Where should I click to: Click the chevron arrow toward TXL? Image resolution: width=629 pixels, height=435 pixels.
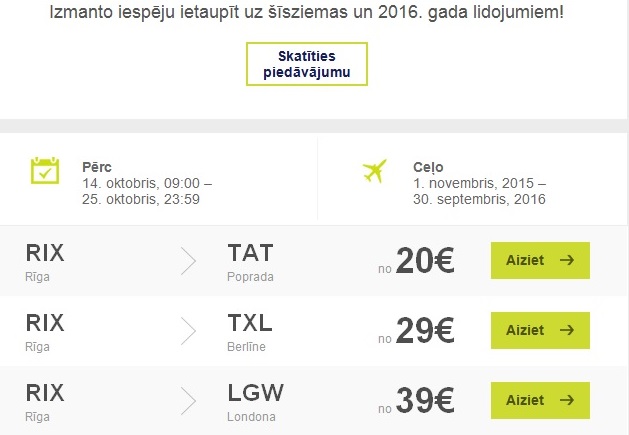pos(188,331)
